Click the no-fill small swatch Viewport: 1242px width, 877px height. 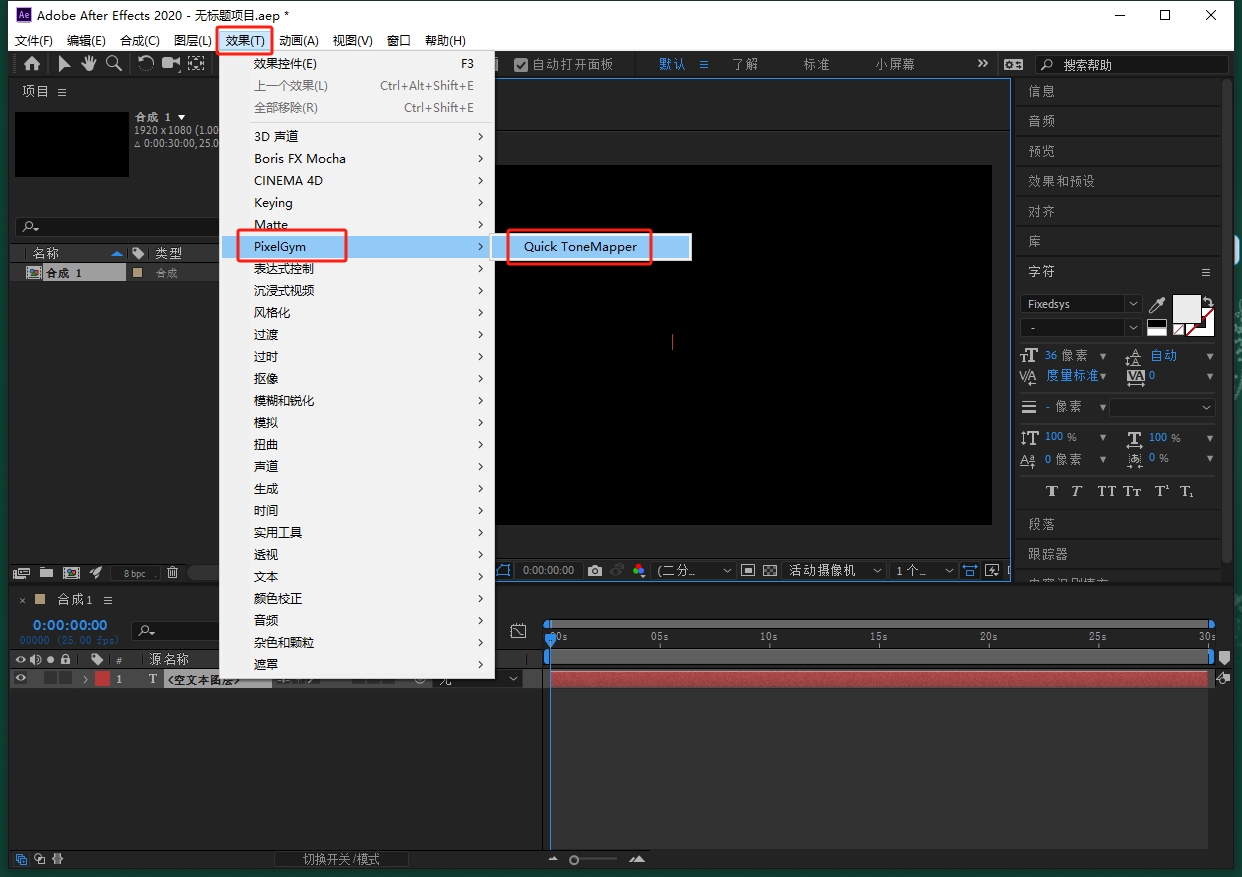[1179, 329]
